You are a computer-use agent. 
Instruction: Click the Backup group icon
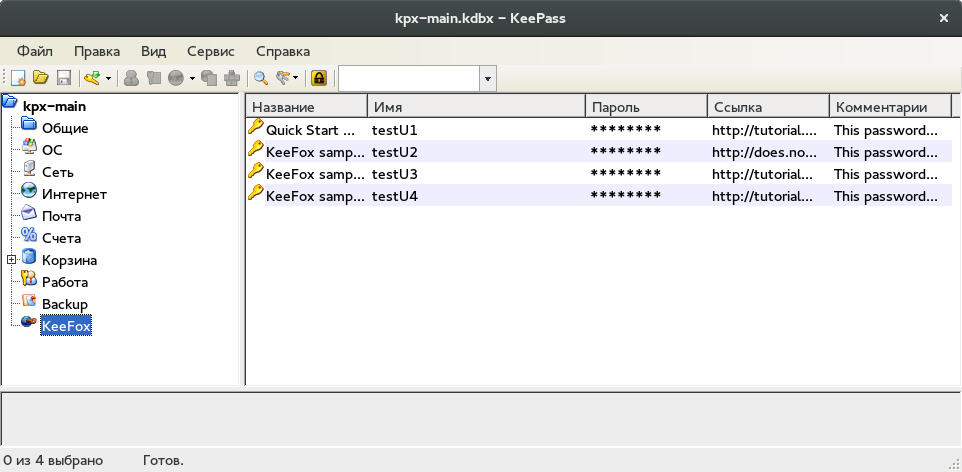[29, 300]
